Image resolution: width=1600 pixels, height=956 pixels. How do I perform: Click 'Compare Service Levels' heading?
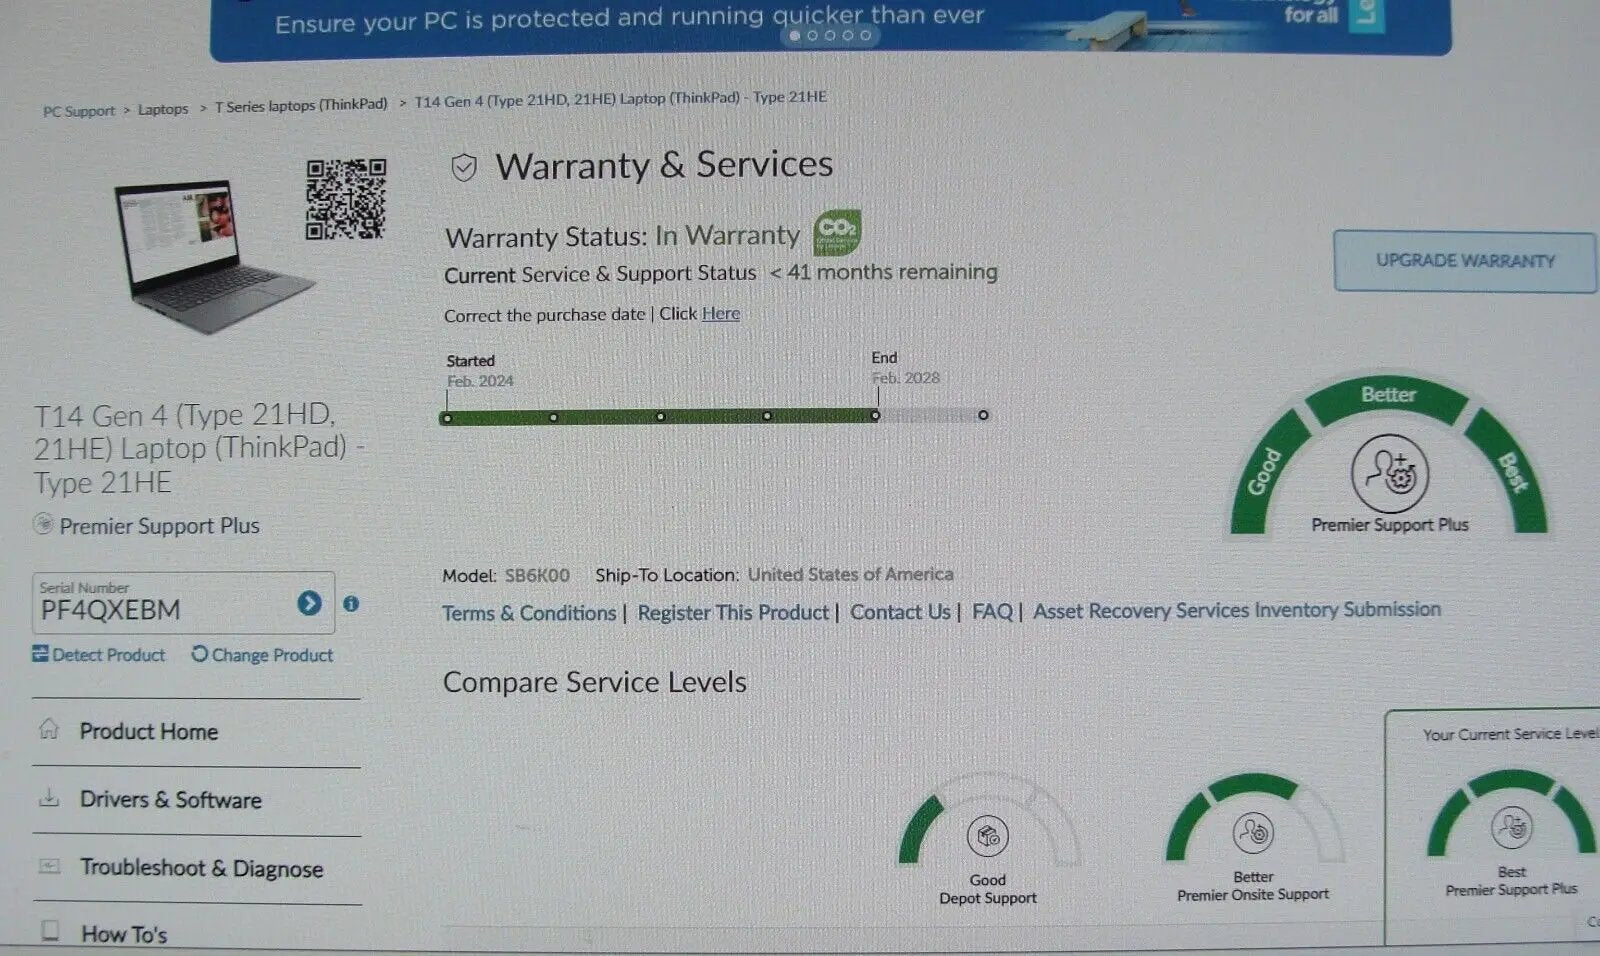(595, 683)
